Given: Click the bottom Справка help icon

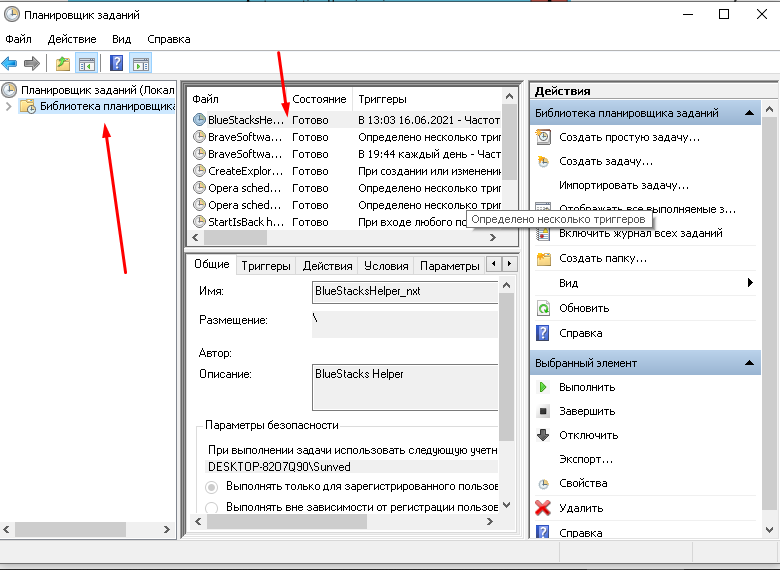Looking at the screenshot, I should (x=543, y=532).
